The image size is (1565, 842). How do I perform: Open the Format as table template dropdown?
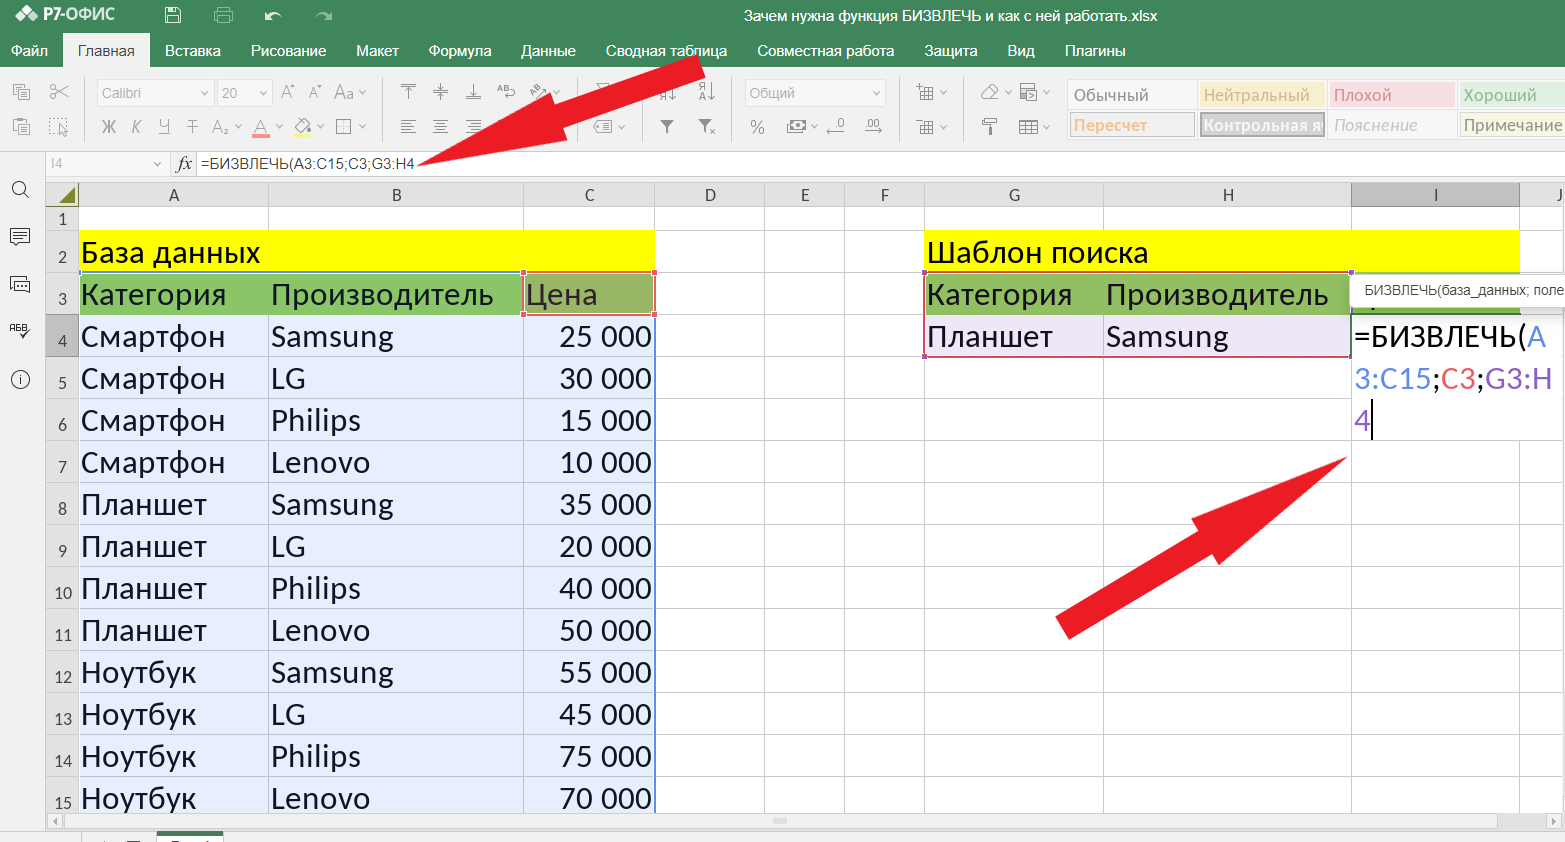click(1034, 126)
